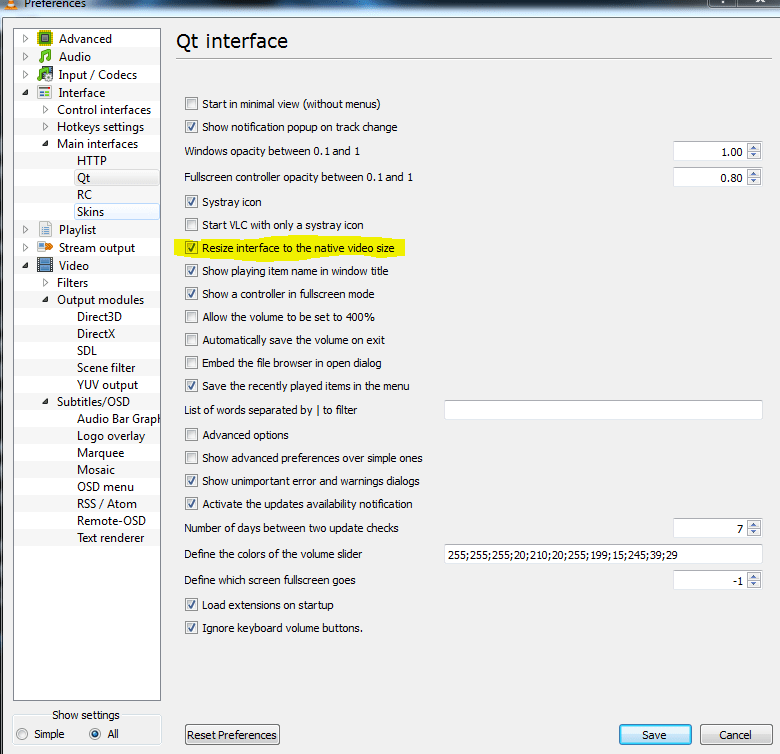Click the Windows opacity value field
Viewport: 780px width, 754px height.
click(x=710, y=151)
